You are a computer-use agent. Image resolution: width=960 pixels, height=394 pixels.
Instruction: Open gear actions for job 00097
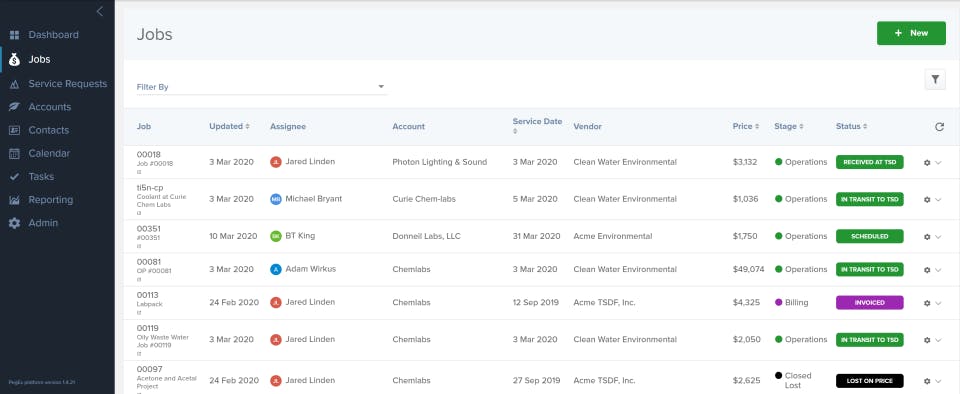[927, 381]
